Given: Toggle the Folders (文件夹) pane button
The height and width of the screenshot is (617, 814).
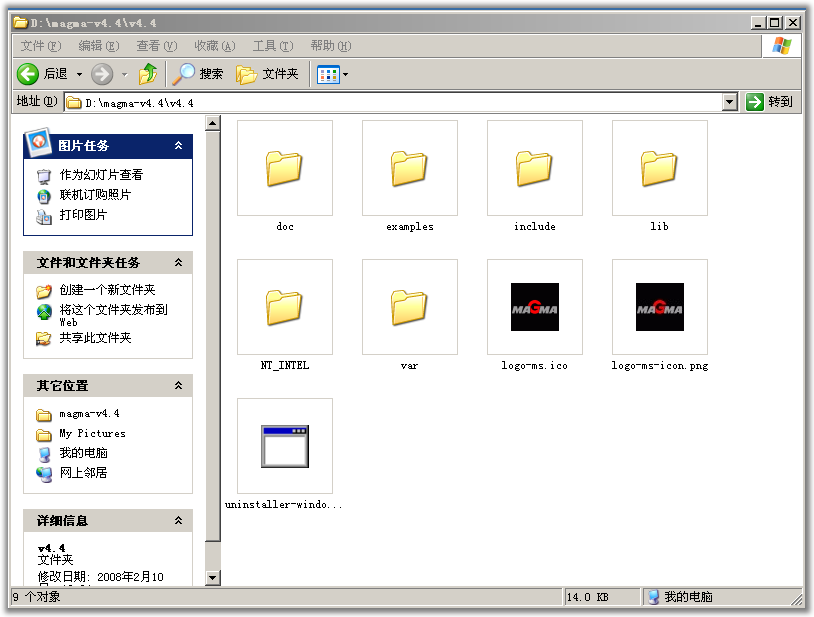Looking at the screenshot, I should [x=267, y=74].
